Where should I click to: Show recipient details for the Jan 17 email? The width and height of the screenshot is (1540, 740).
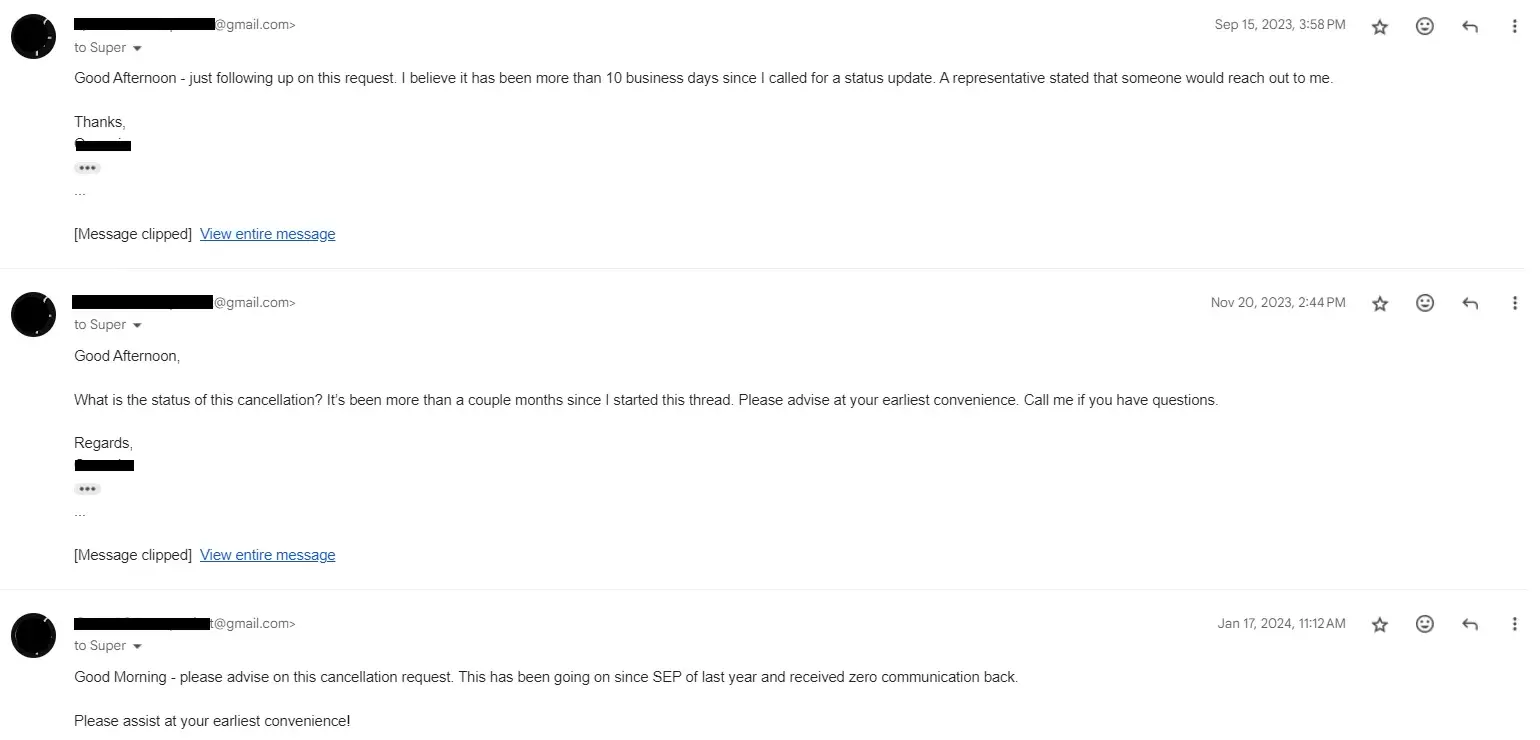pyautogui.click(x=137, y=646)
